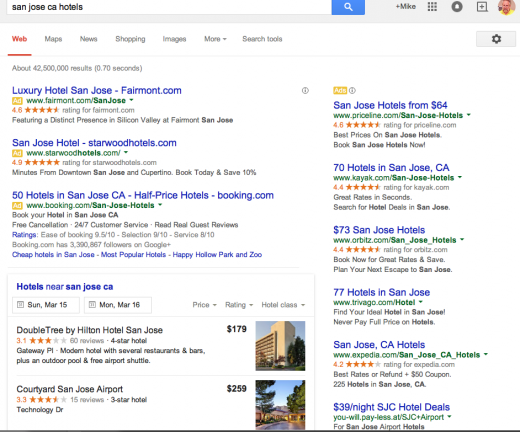
Task: Expand dropdown arrow next to kayak.com URL
Action: pos(460,177)
